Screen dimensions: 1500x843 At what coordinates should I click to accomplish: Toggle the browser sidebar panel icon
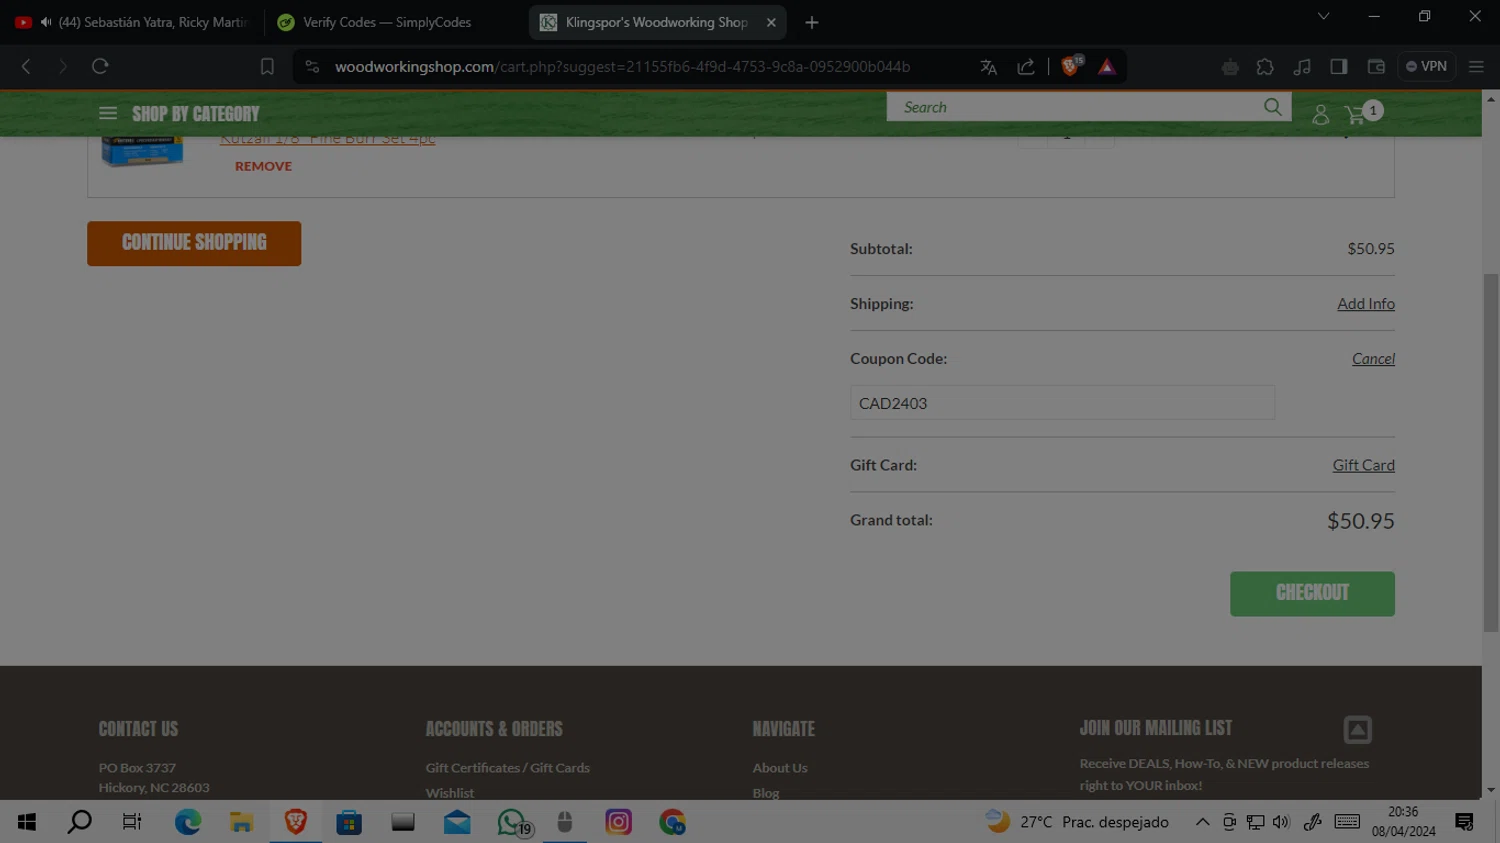(x=1339, y=67)
